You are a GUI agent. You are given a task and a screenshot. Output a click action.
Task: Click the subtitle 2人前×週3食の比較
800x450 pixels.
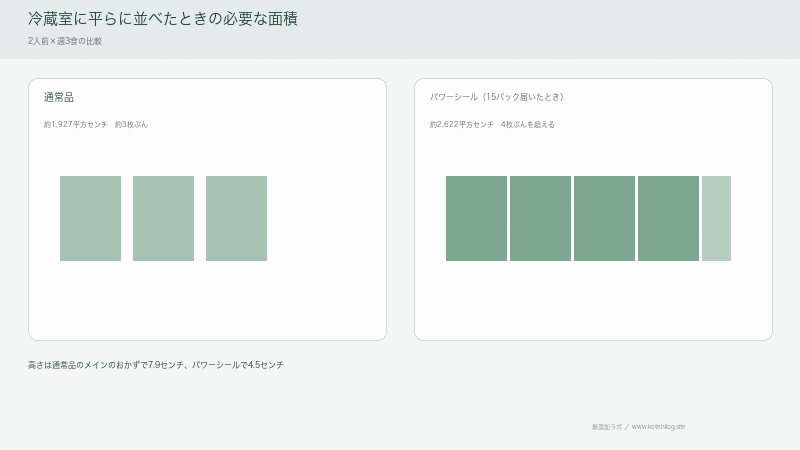click(65, 41)
